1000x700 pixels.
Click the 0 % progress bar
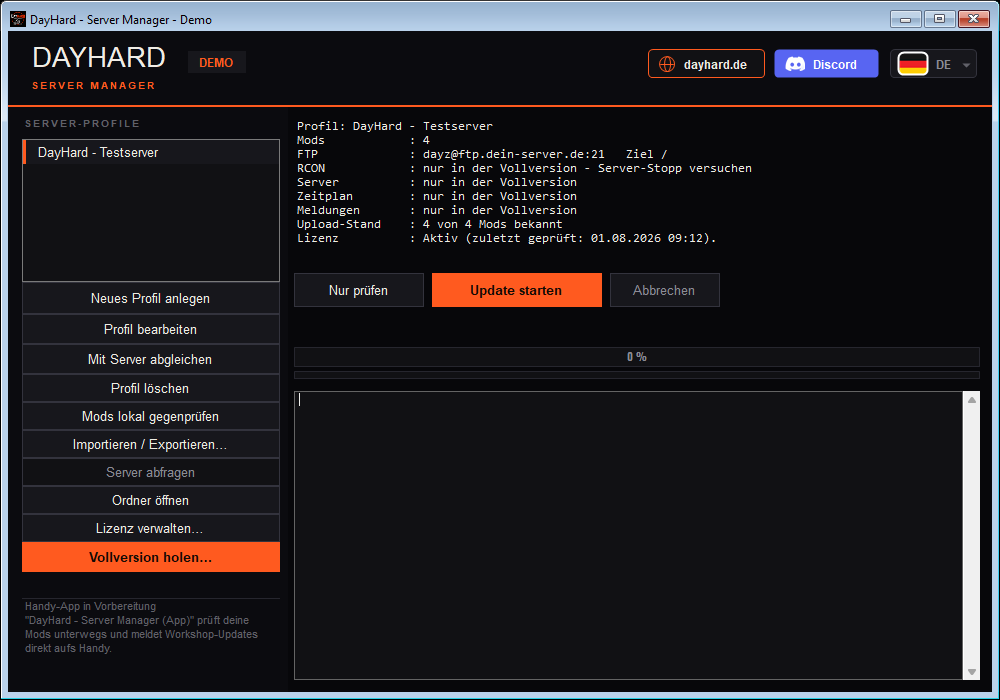tap(636, 357)
